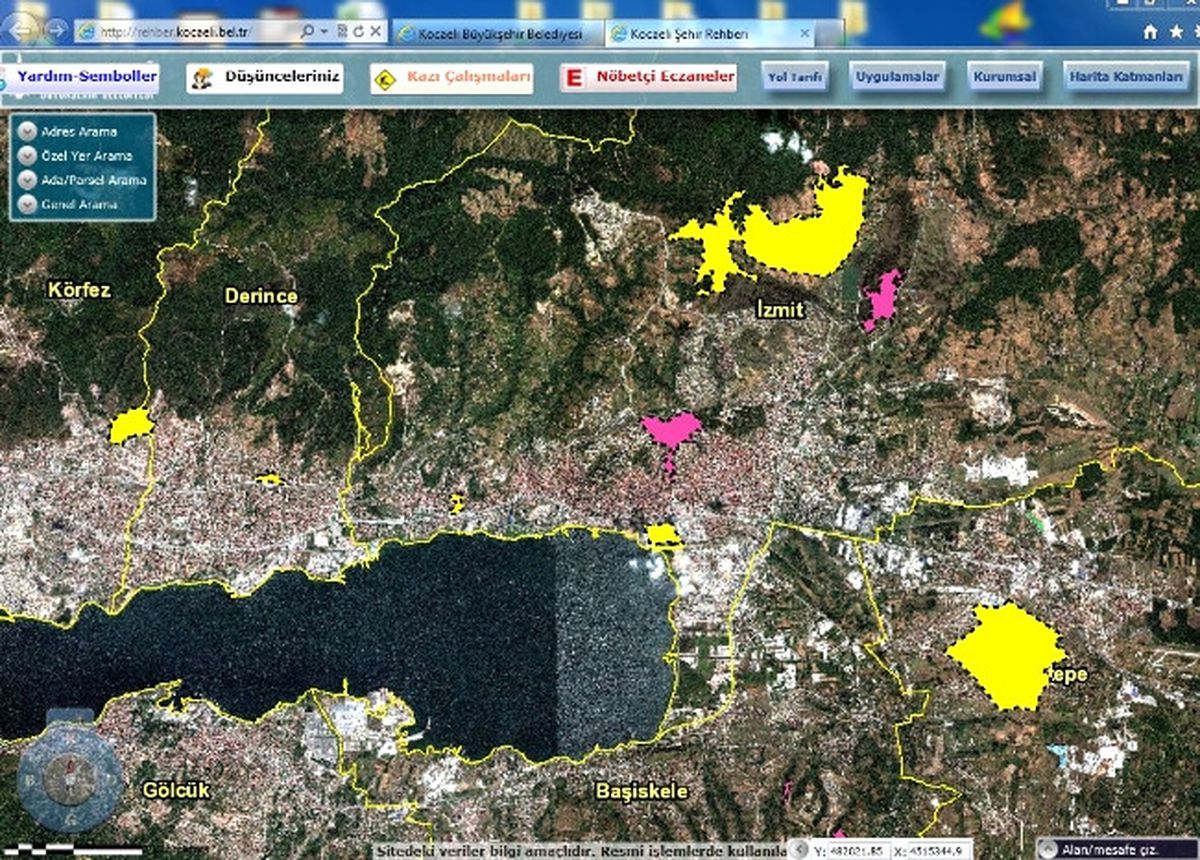
Task: Click the worker icon beside Düşünceleriniz
Action: click(203, 79)
